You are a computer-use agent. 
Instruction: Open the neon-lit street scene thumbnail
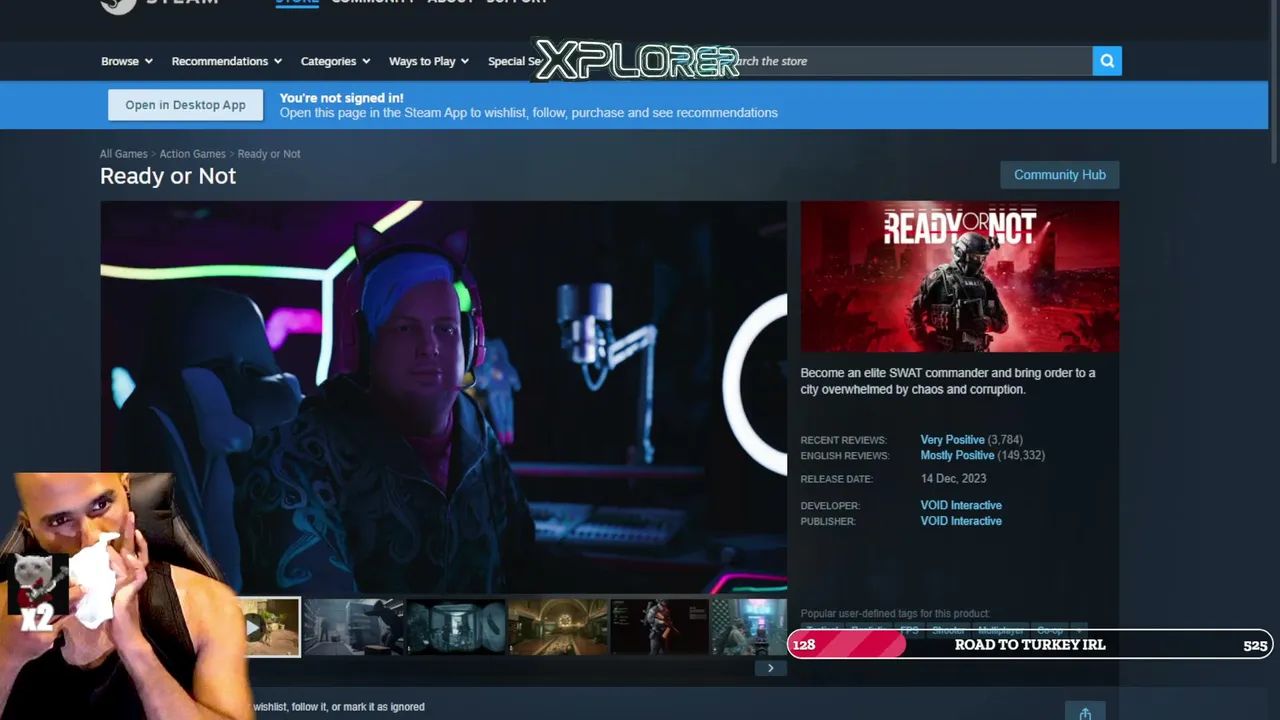pos(749,627)
